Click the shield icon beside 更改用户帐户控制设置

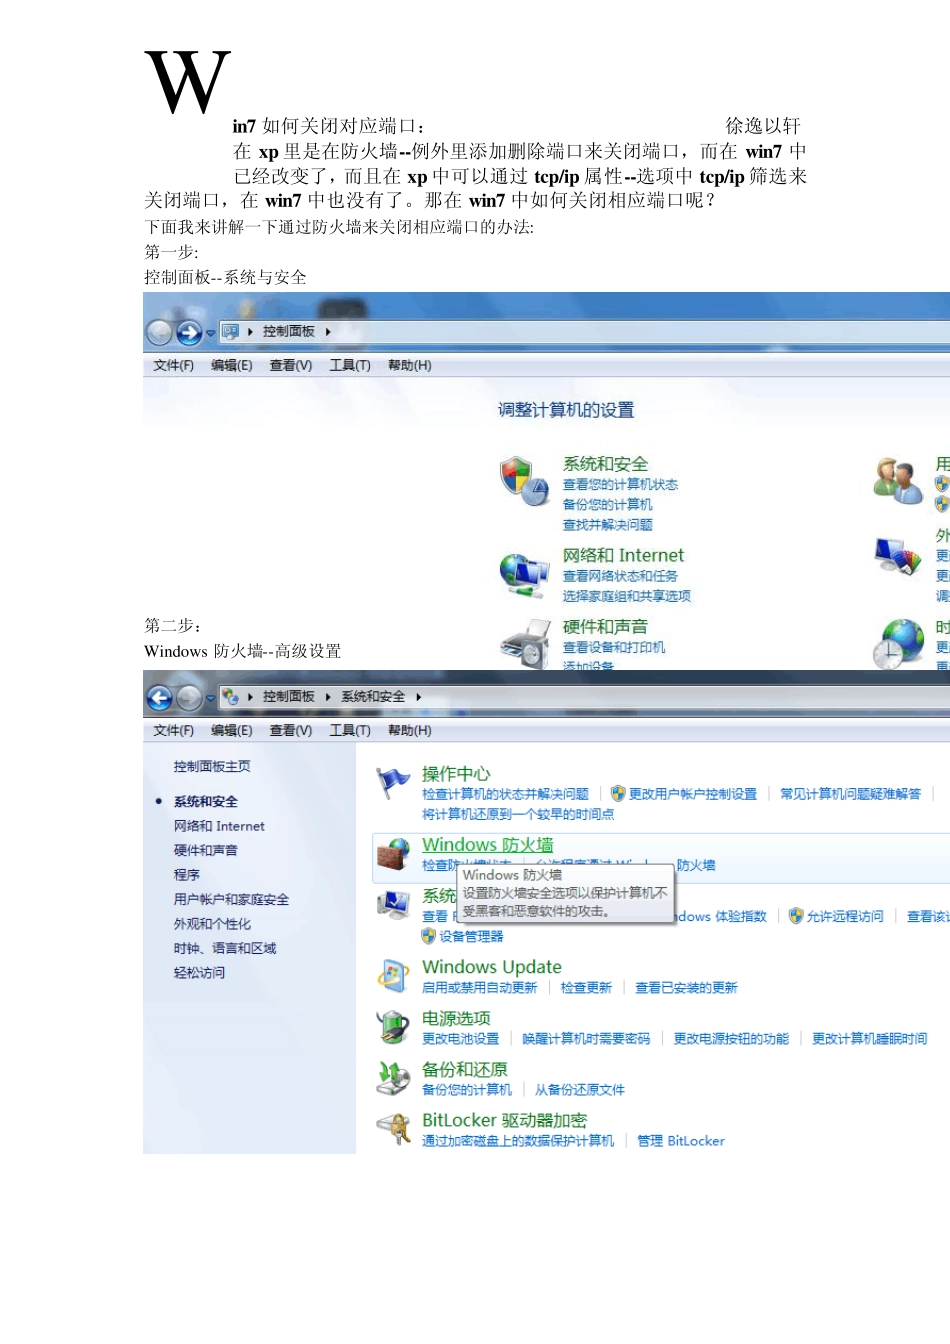(618, 793)
